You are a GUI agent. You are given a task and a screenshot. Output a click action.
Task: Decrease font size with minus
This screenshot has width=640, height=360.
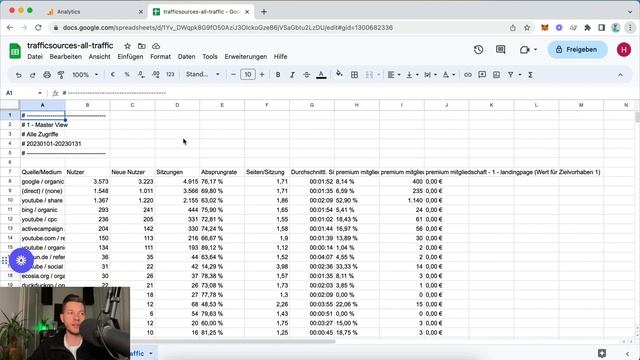click(233, 74)
